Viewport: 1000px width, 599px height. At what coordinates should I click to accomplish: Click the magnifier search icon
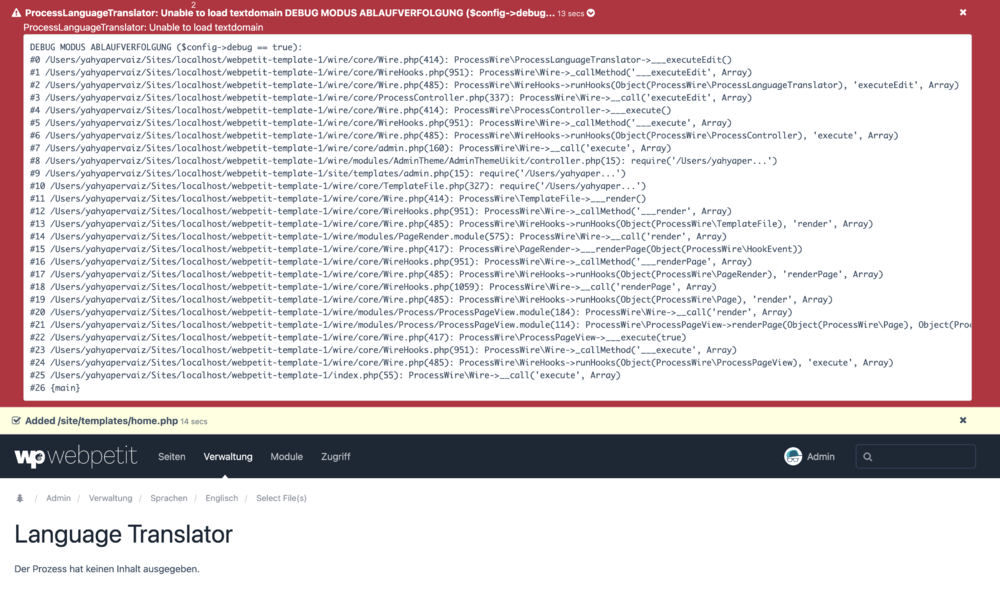click(868, 457)
